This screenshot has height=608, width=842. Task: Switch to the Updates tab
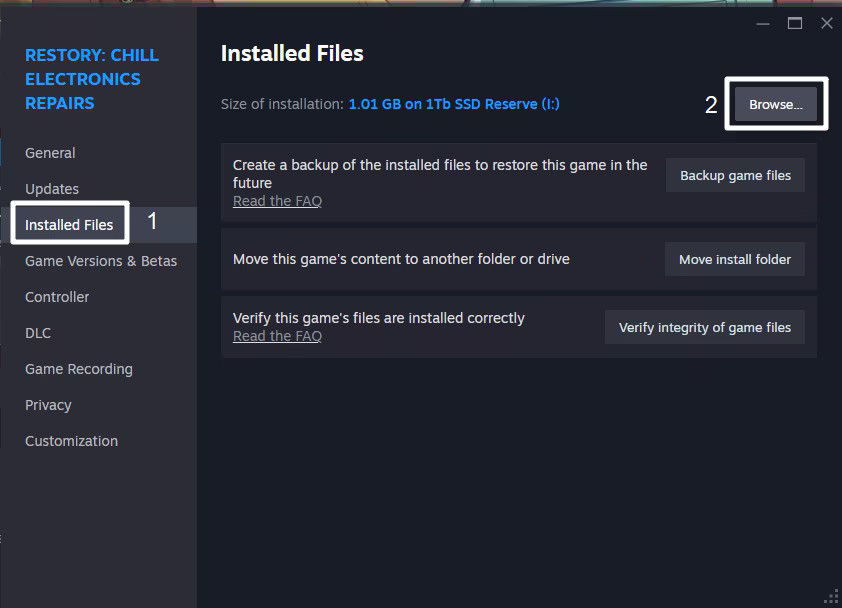pos(52,189)
